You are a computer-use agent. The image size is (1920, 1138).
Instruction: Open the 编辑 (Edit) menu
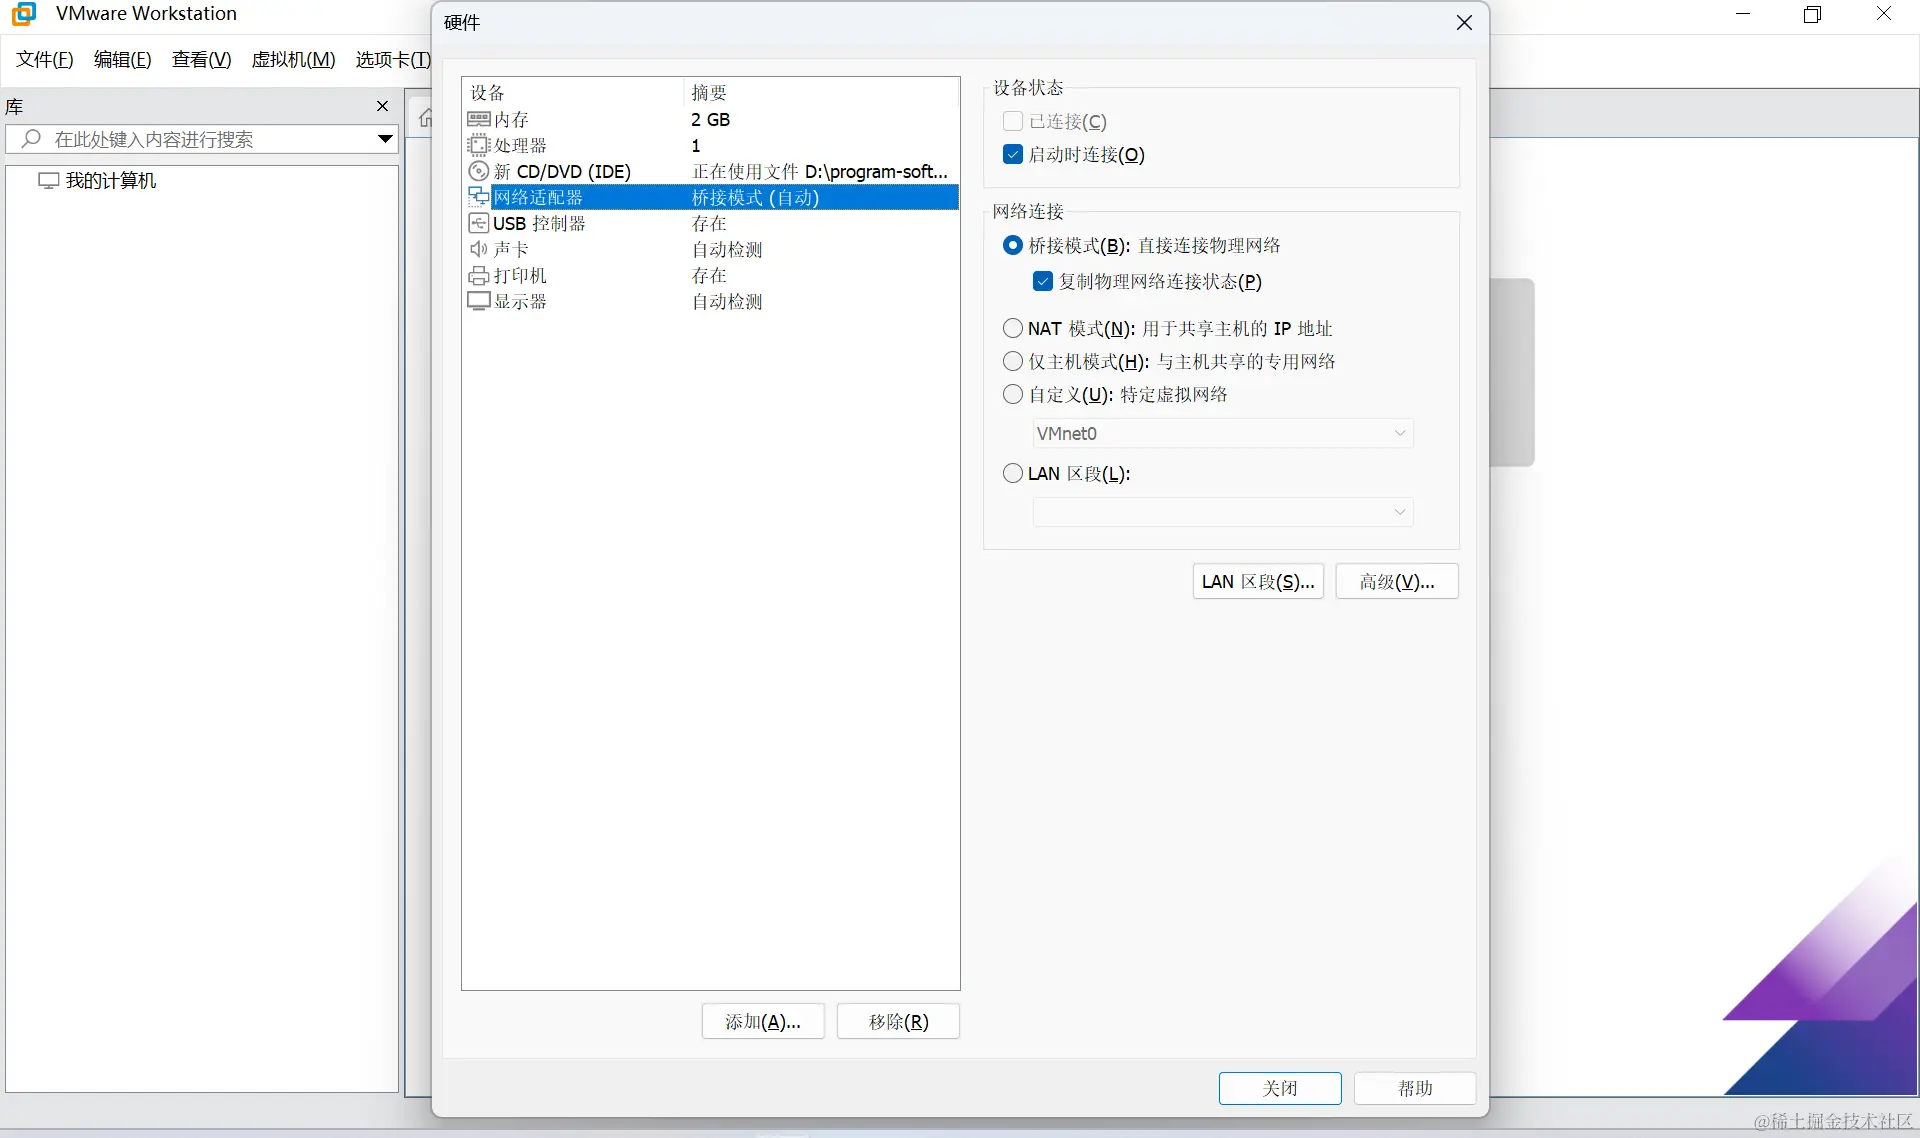122,60
